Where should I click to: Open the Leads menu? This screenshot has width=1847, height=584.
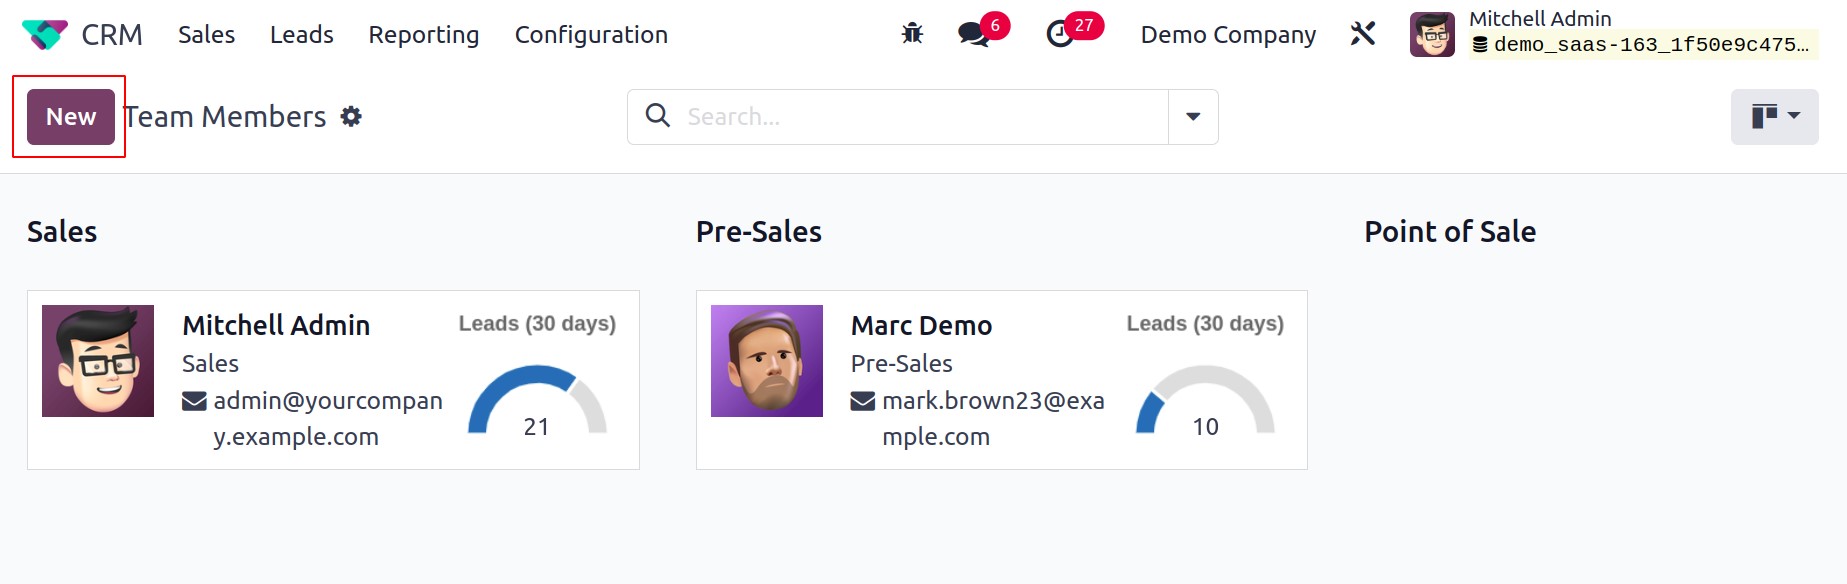pyautogui.click(x=302, y=34)
